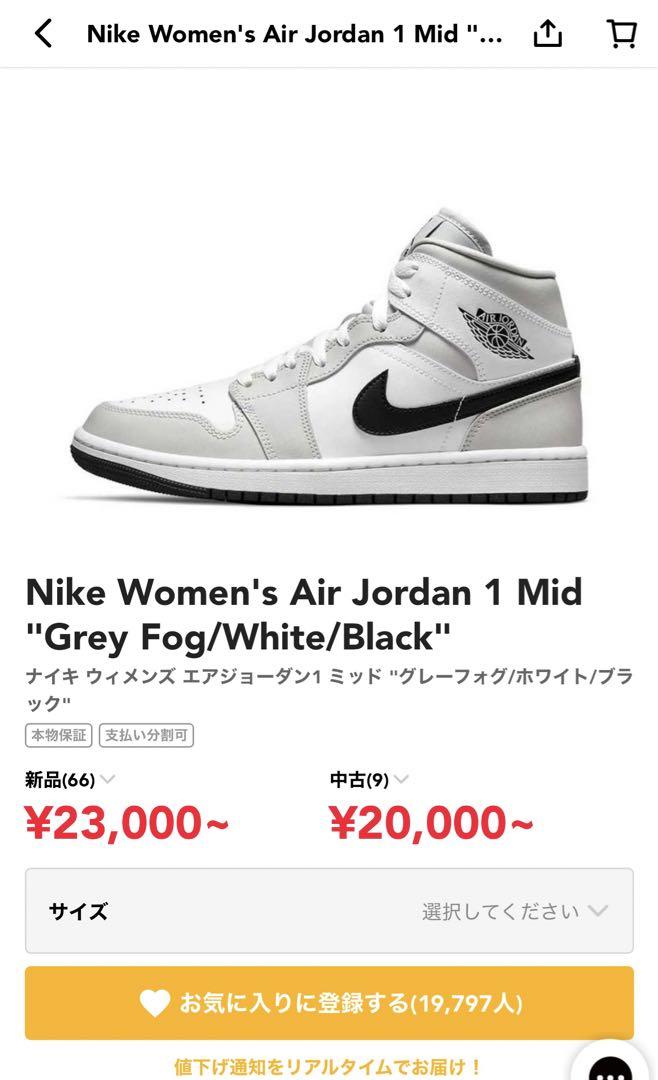Screen dimensions: 658x1080
Task: Select the ¥23,000 new price
Action: click(126, 823)
